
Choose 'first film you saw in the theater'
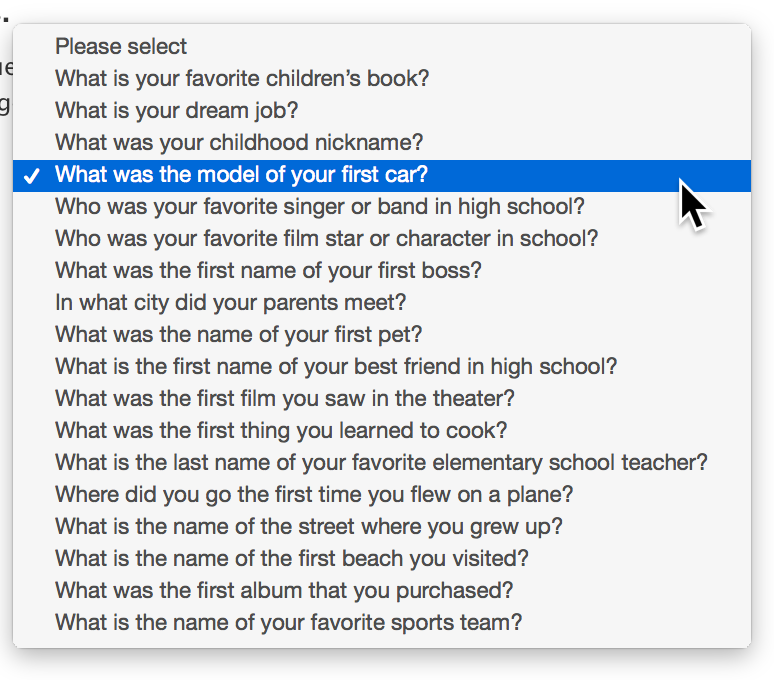pos(382,399)
